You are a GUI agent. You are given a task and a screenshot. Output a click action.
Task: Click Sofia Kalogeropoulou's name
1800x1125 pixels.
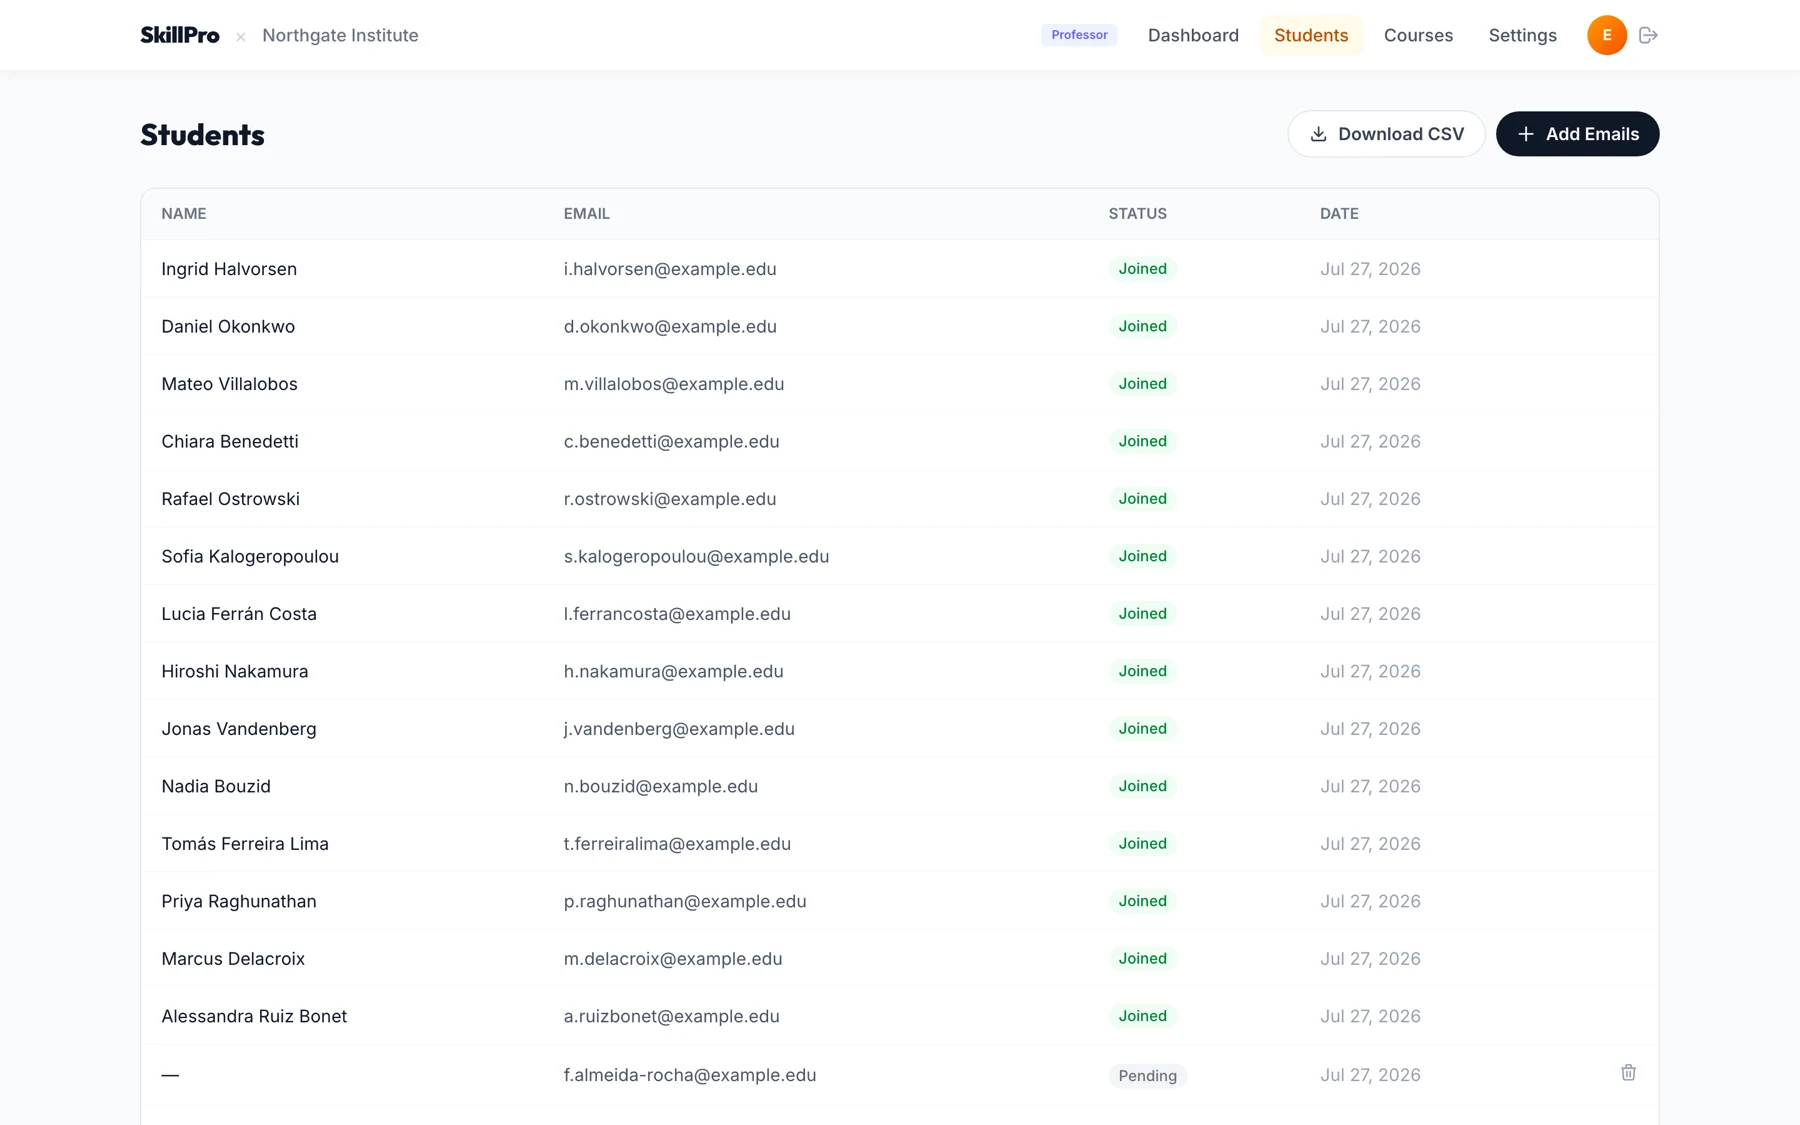pyautogui.click(x=250, y=556)
